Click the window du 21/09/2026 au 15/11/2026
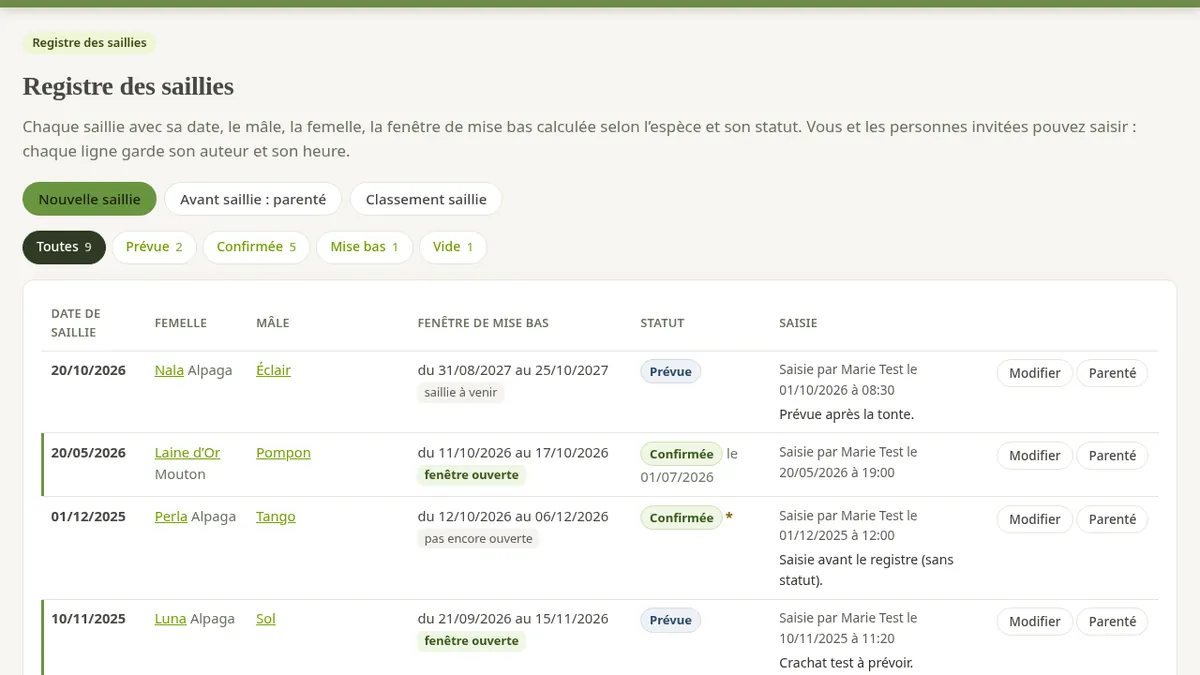 click(x=513, y=619)
